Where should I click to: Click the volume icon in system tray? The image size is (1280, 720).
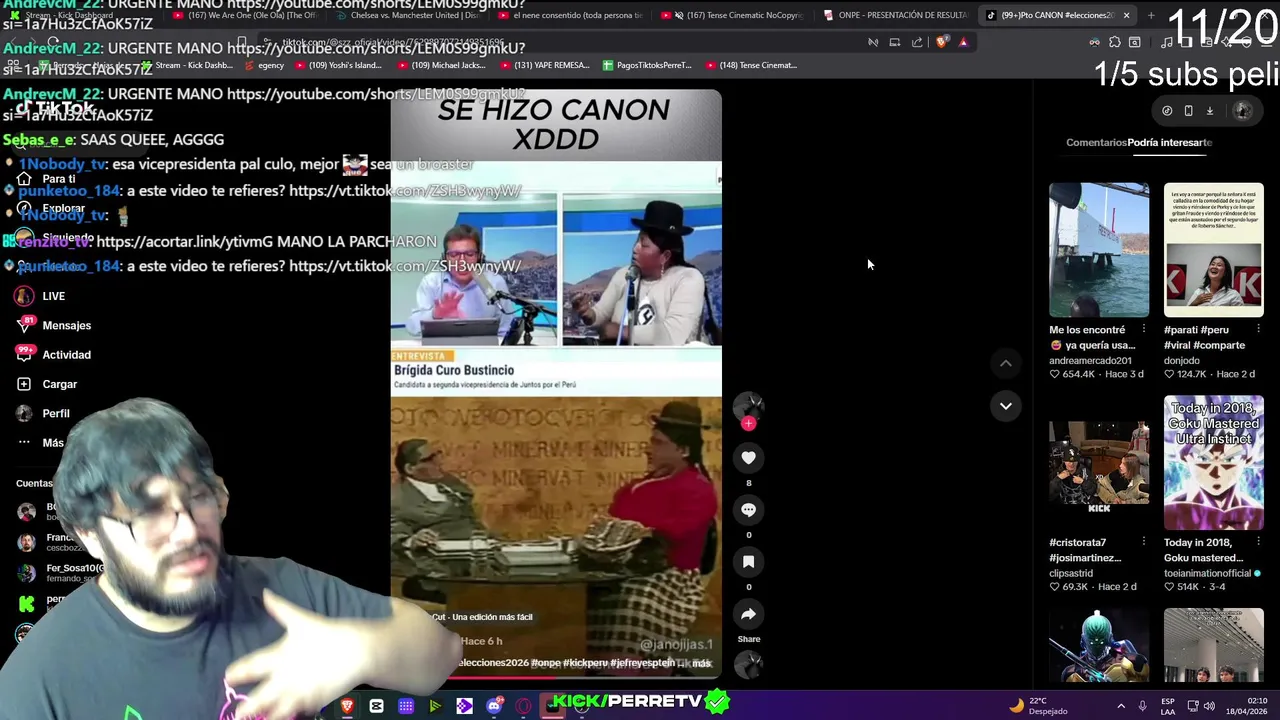tap(1210, 706)
